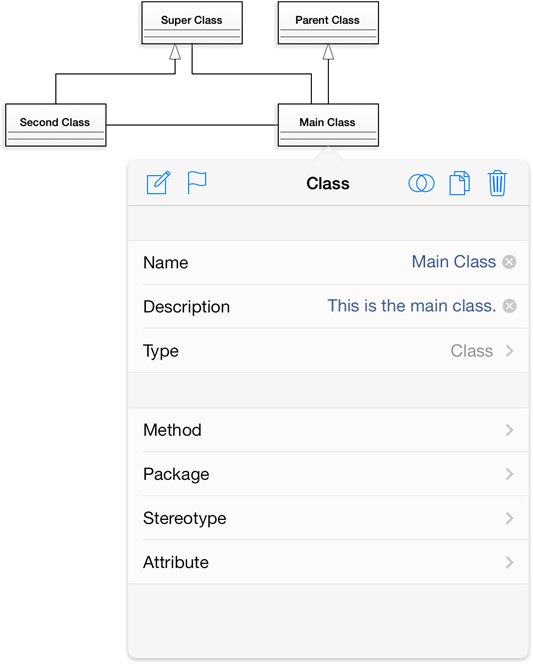
Task: Select the Parent Class box
Action: point(328,23)
